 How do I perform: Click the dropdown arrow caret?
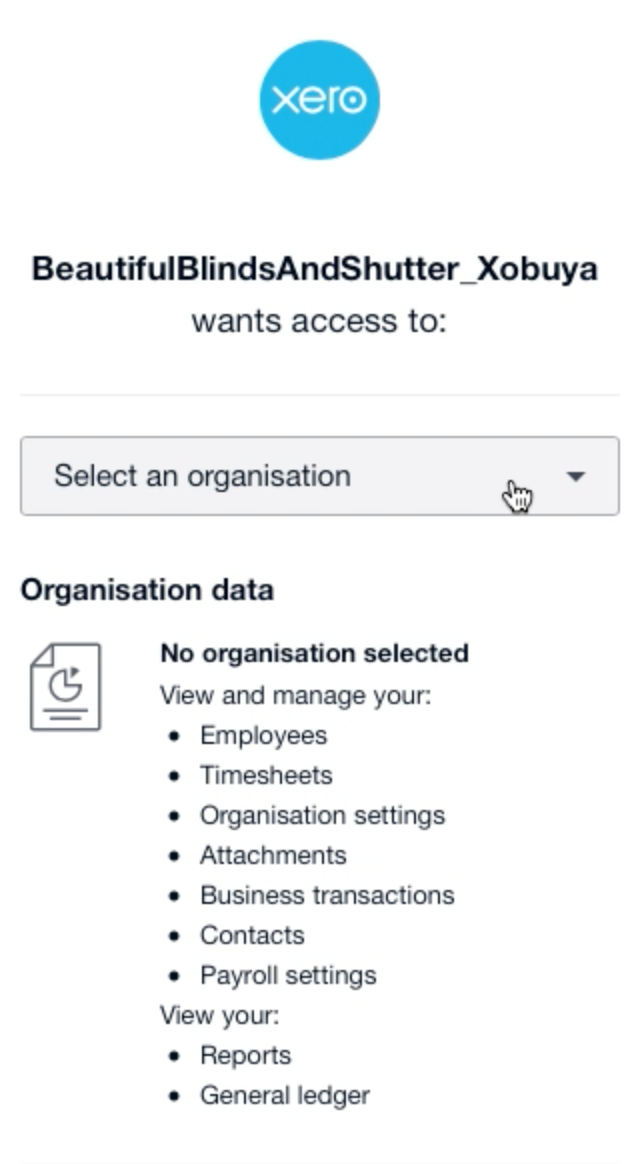pos(575,476)
